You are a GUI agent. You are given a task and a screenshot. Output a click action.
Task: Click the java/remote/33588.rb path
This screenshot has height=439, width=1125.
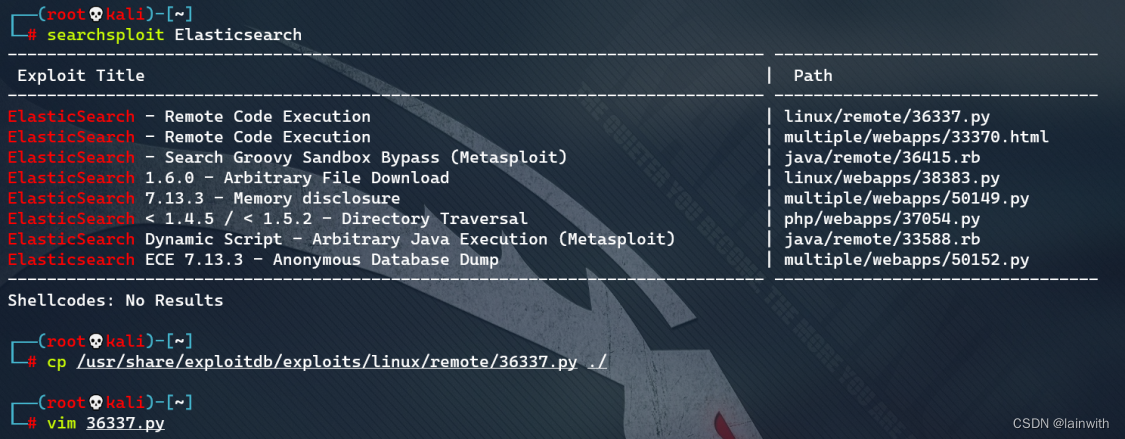coord(882,239)
